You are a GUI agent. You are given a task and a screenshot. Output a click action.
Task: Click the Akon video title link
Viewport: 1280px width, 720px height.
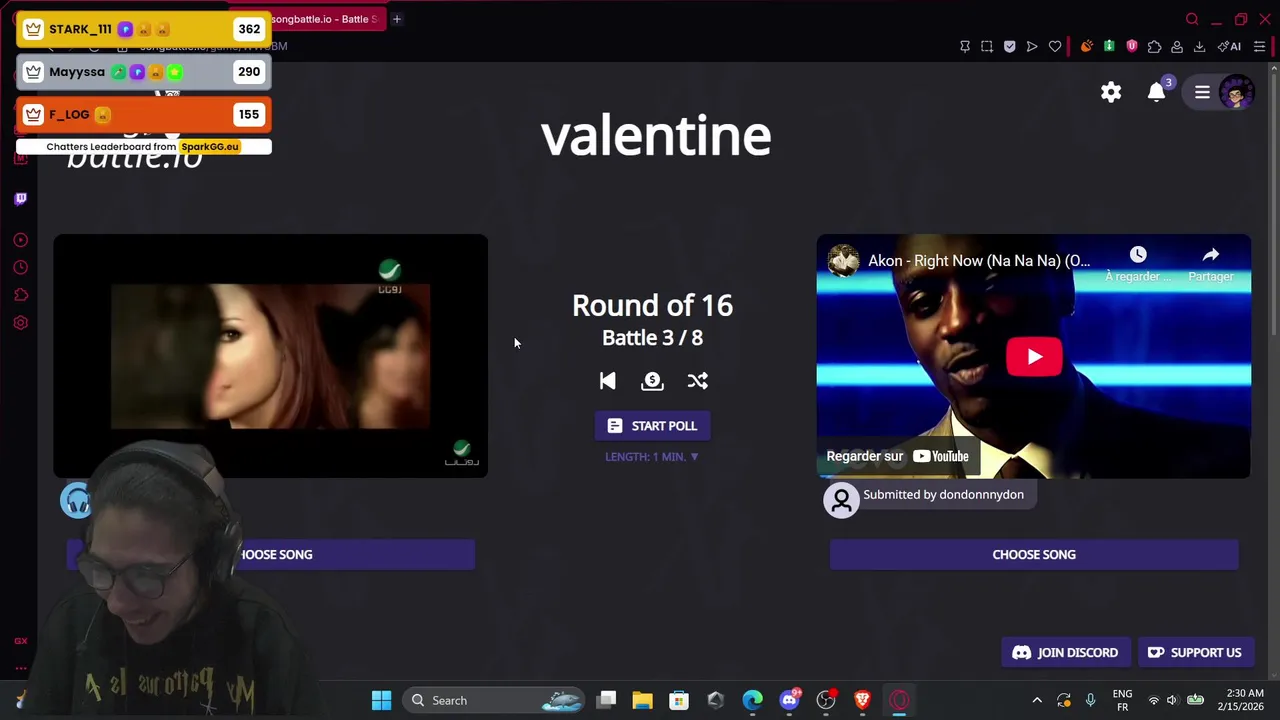(x=979, y=260)
